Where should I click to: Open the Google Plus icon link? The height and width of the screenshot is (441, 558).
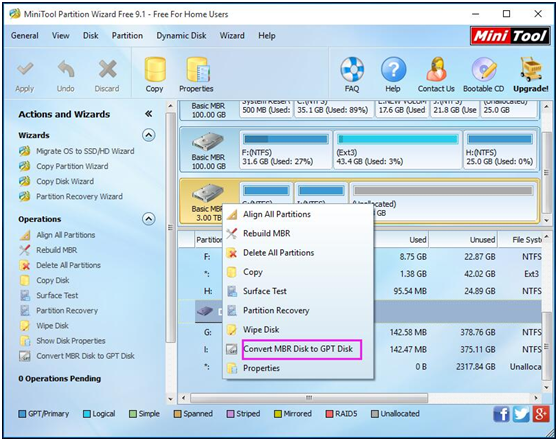(541, 414)
